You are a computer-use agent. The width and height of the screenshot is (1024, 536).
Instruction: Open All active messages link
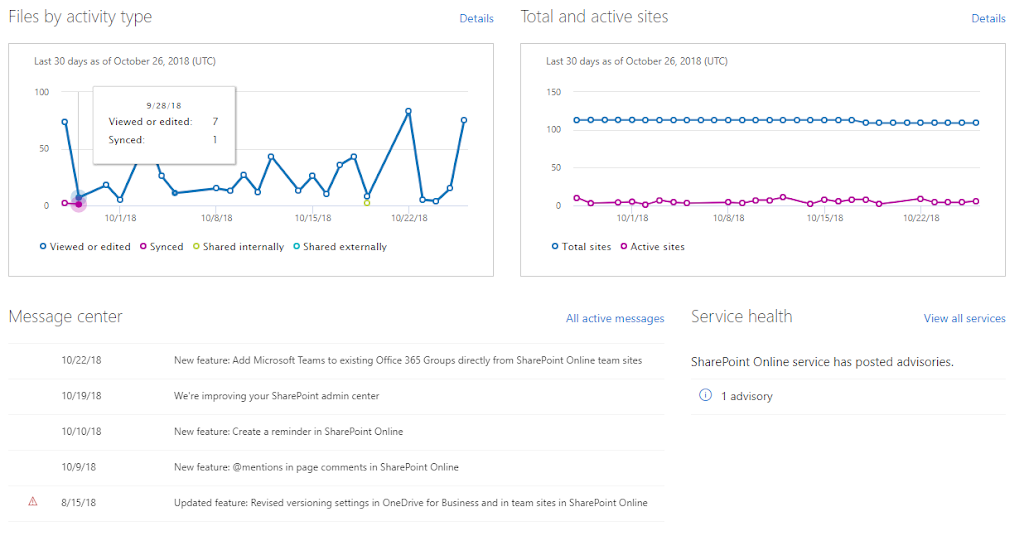(615, 319)
